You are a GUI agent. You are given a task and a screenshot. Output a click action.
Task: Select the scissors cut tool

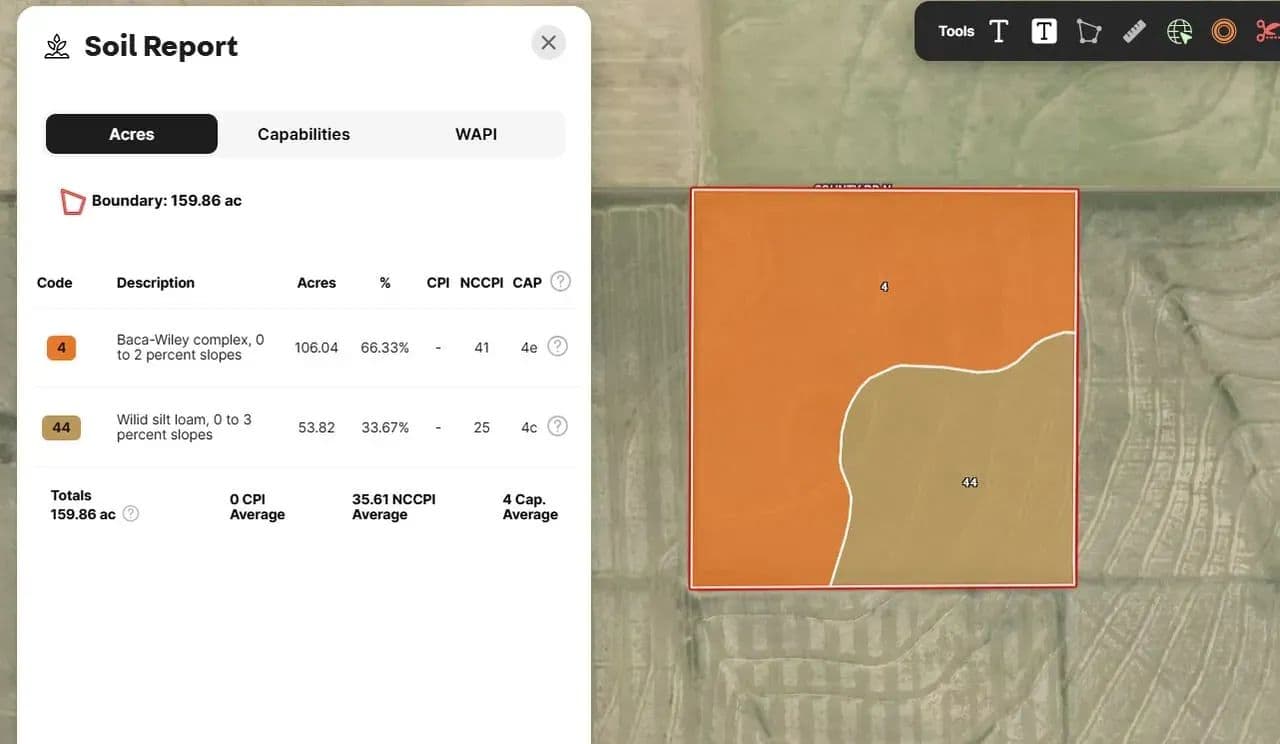(1266, 31)
